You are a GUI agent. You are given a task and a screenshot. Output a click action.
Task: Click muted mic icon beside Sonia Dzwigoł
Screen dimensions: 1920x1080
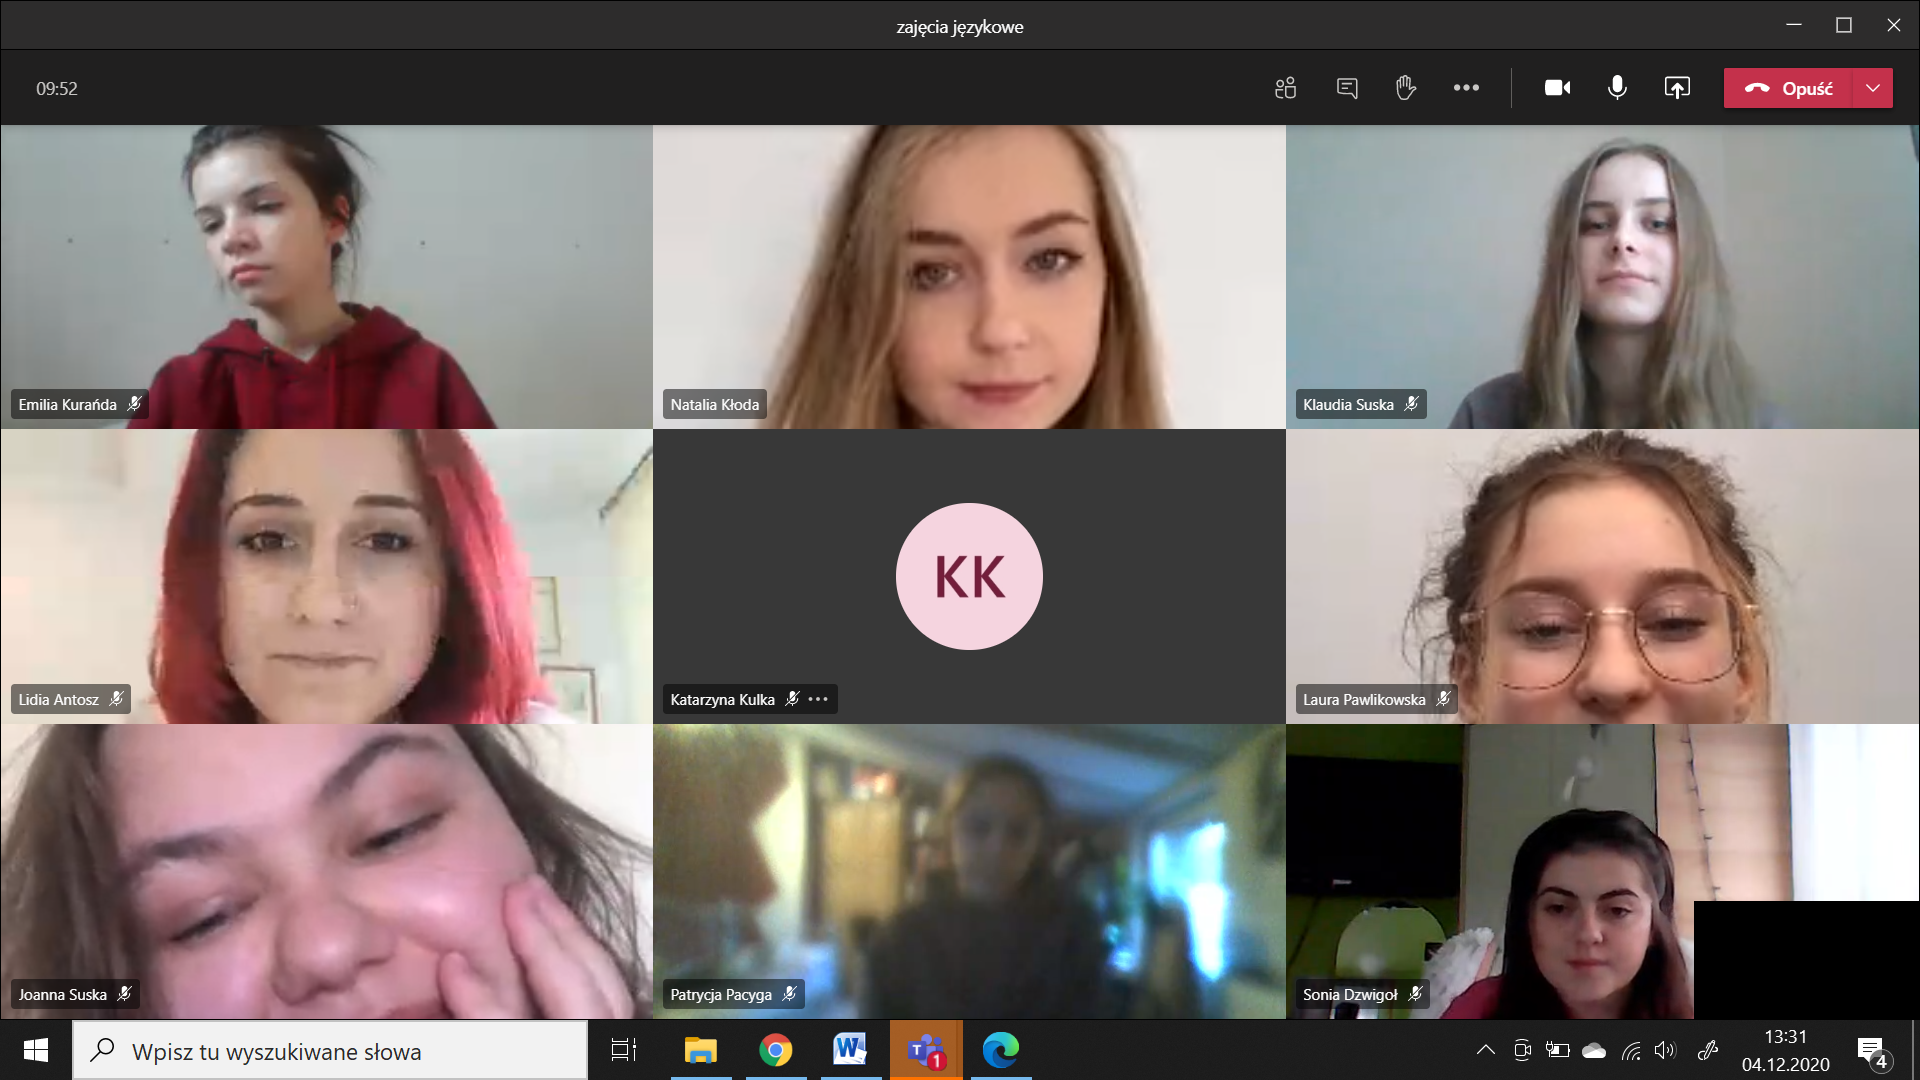pos(1415,993)
